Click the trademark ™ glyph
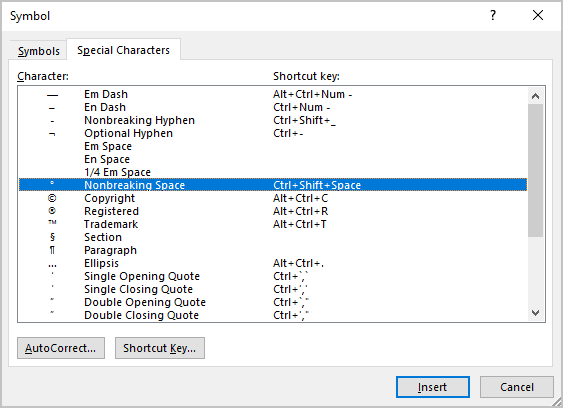The width and height of the screenshot is (563, 408). pyautogui.click(x=52, y=222)
